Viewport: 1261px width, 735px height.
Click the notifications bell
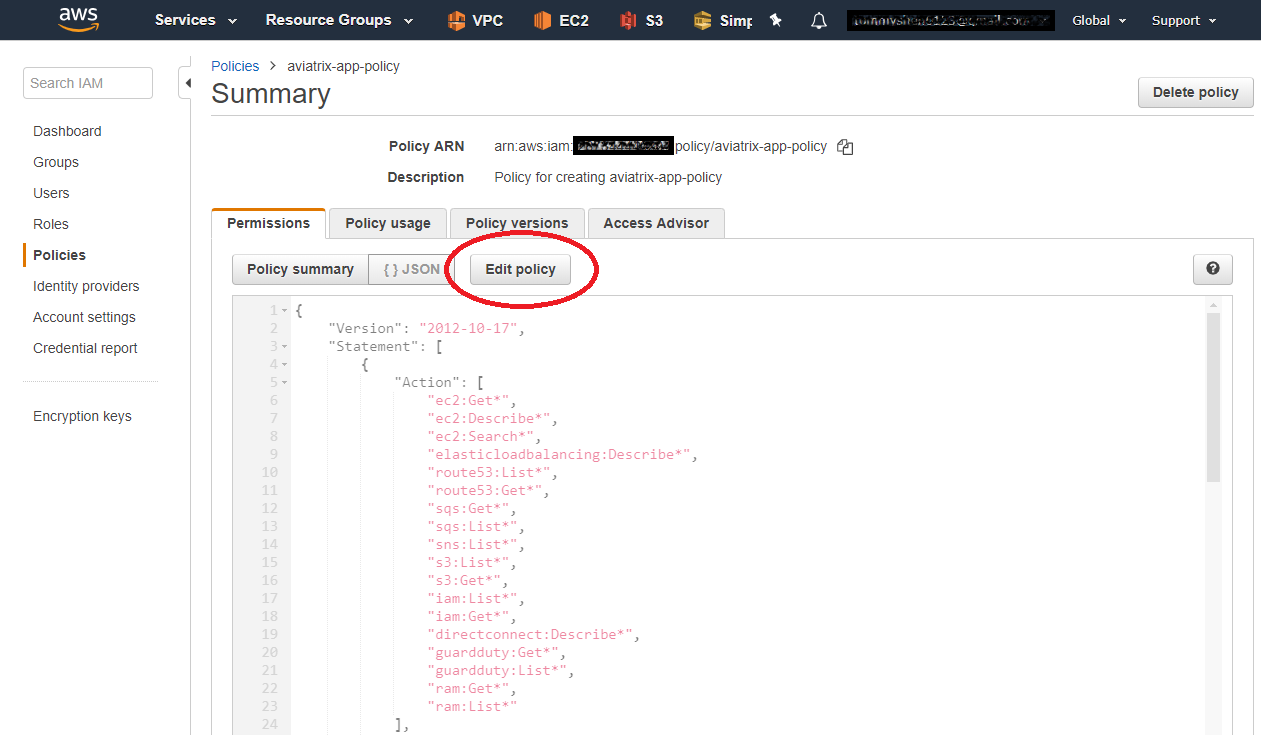[818, 19]
